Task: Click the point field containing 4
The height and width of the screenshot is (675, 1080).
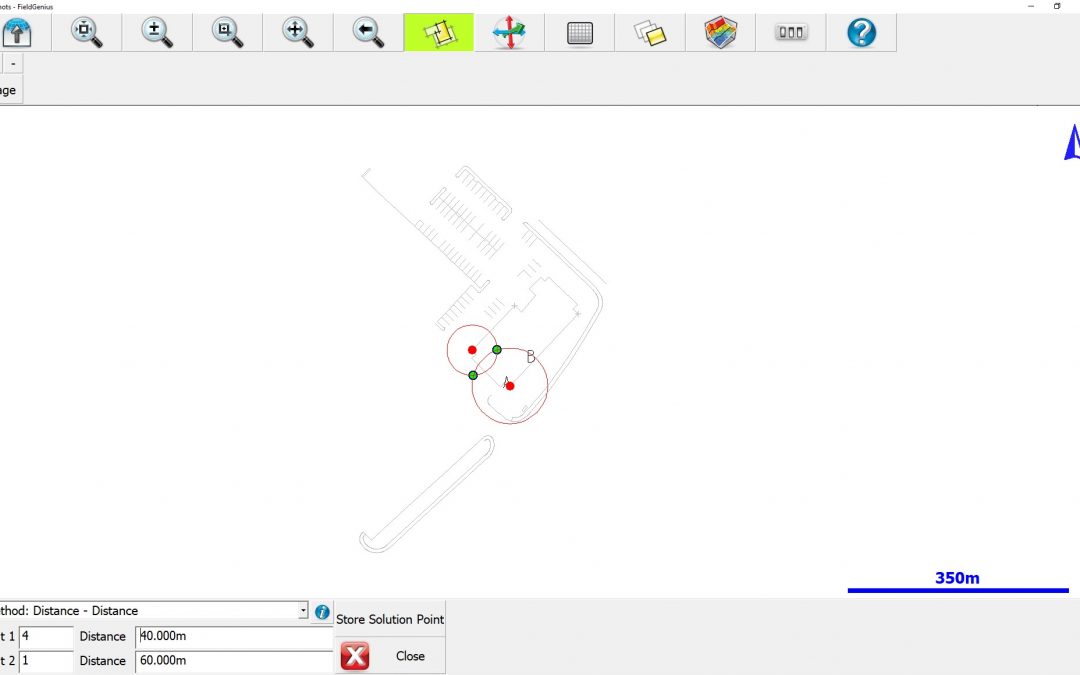Action: coord(45,636)
